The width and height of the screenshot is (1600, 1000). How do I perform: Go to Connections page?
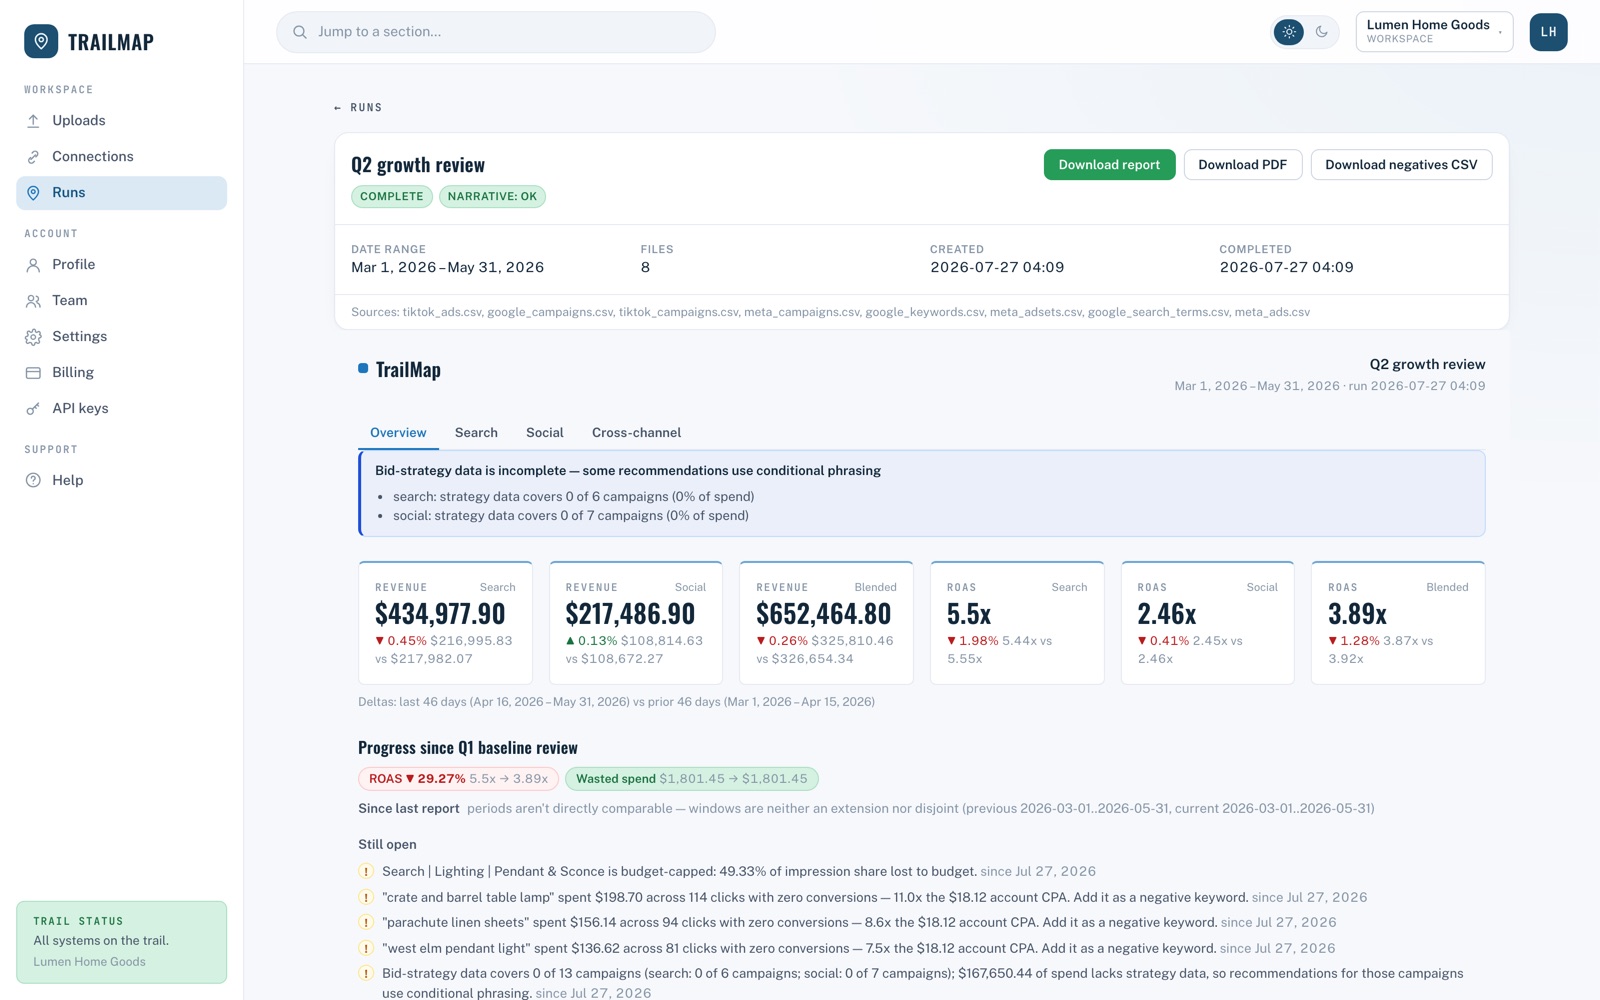pyautogui.click(x=121, y=157)
